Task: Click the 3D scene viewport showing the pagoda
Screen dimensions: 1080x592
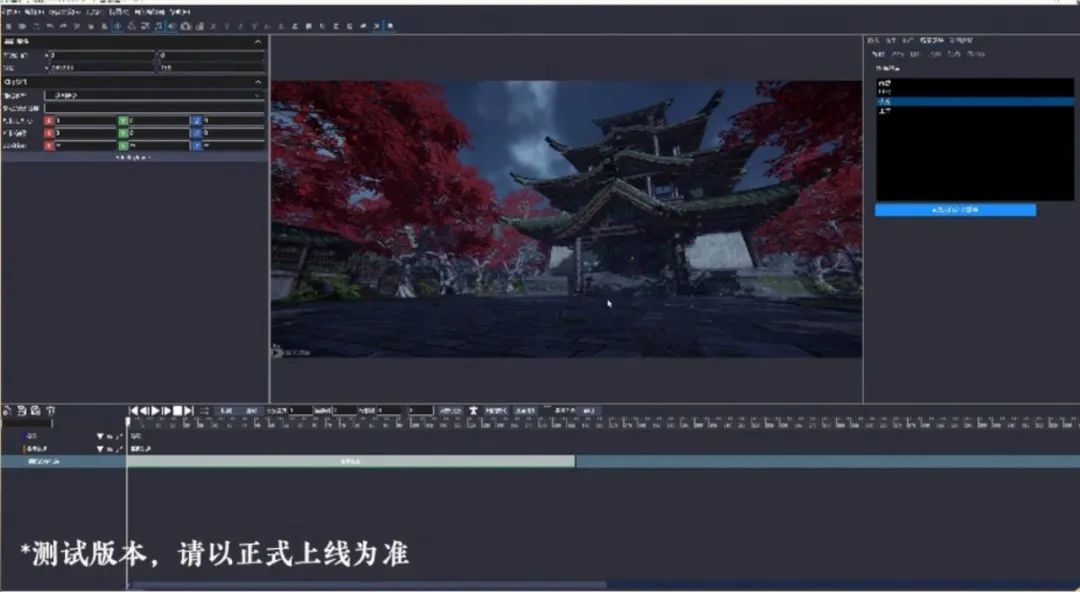Action: [566, 219]
